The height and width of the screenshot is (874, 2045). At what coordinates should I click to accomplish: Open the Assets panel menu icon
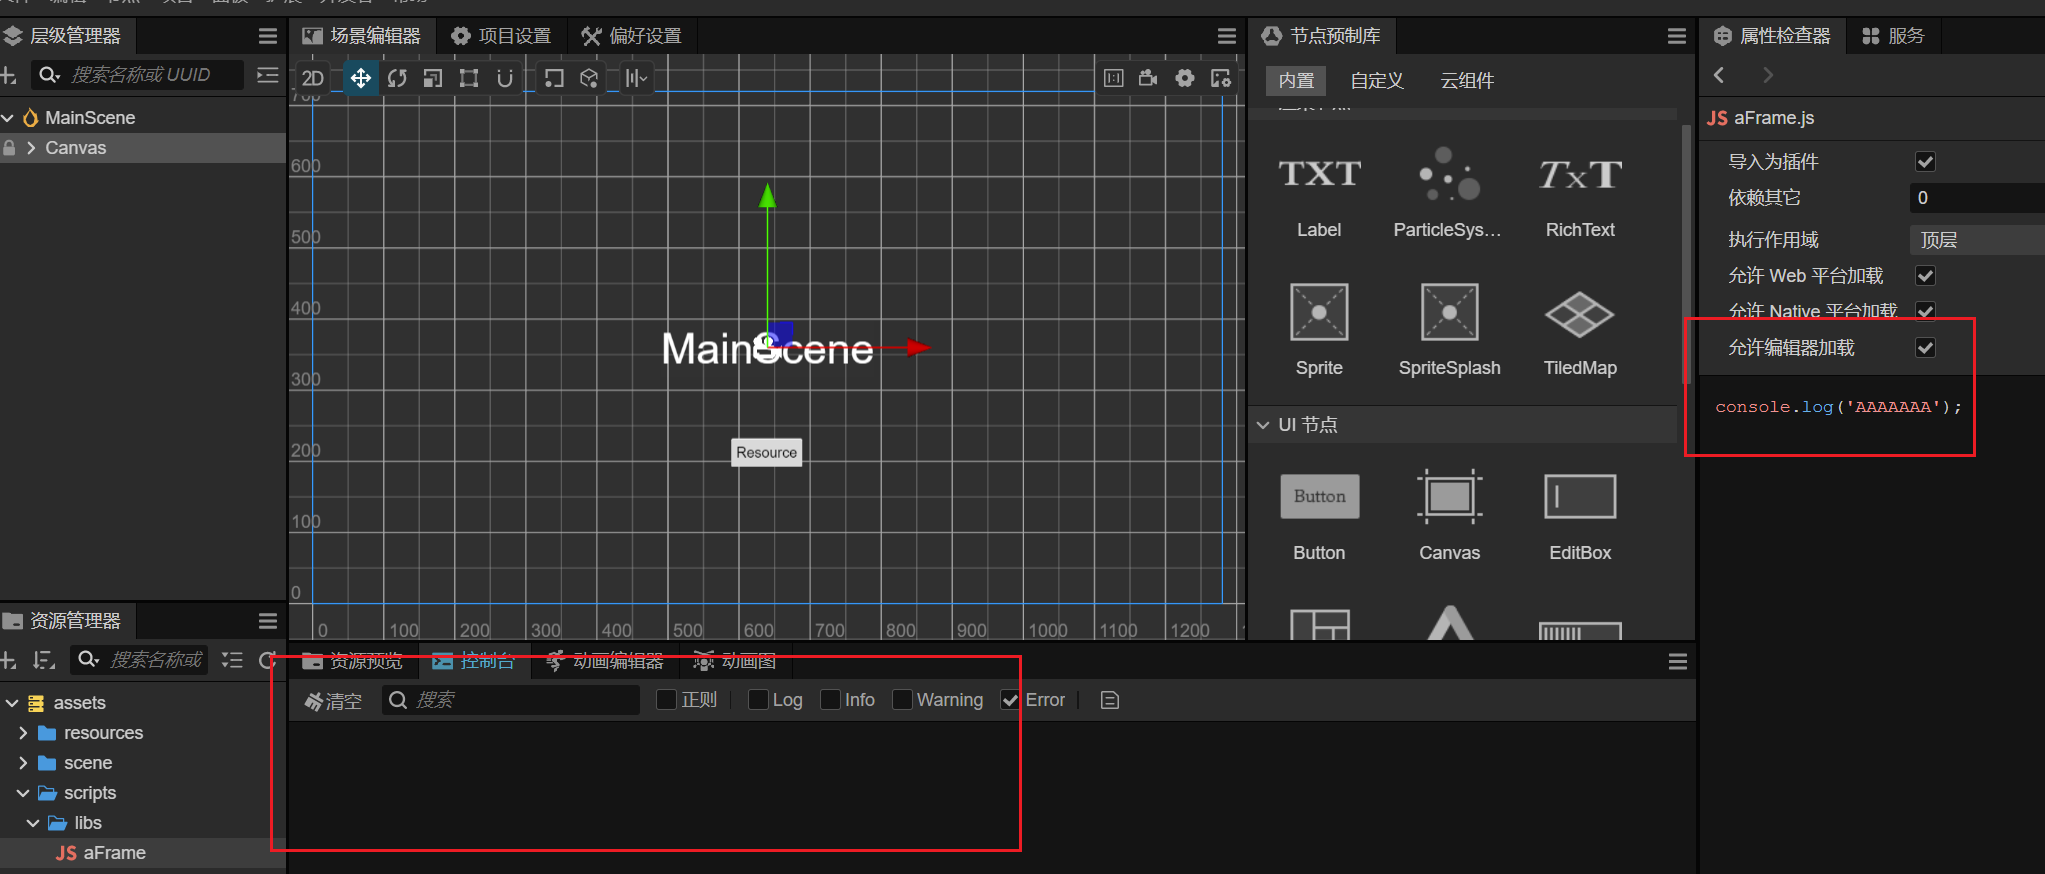268,621
